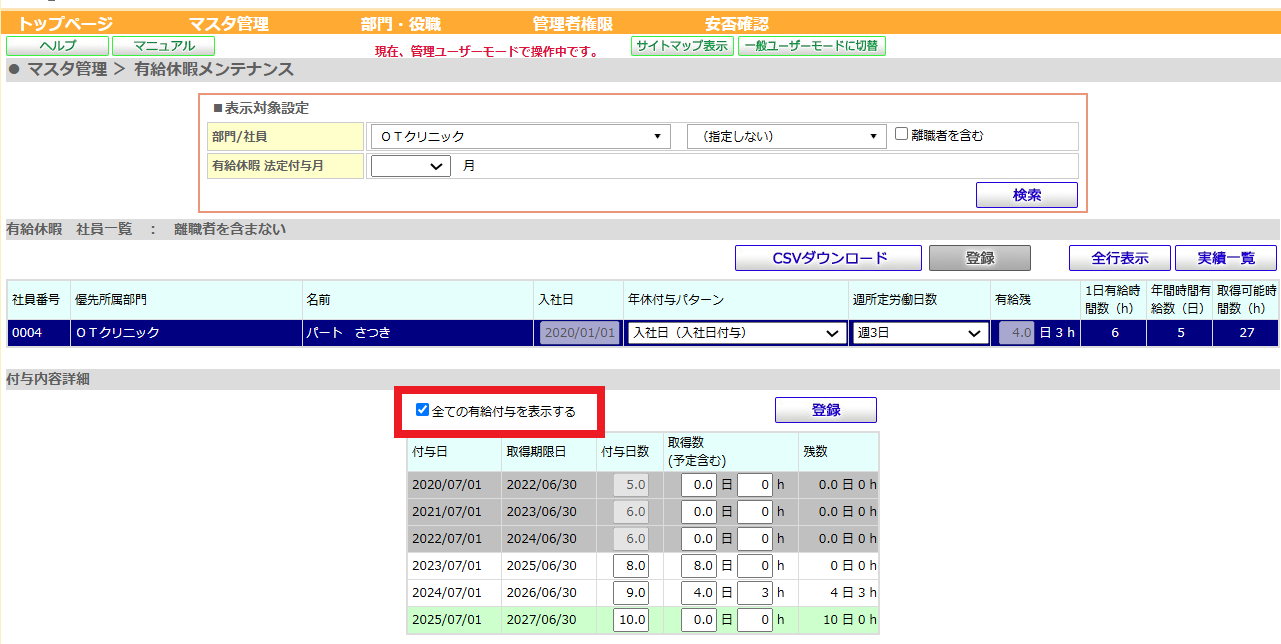The width and height of the screenshot is (1281, 644).
Task: Click 取得数 hours field for 2023/07/01 row
Action: click(x=755, y=565)
